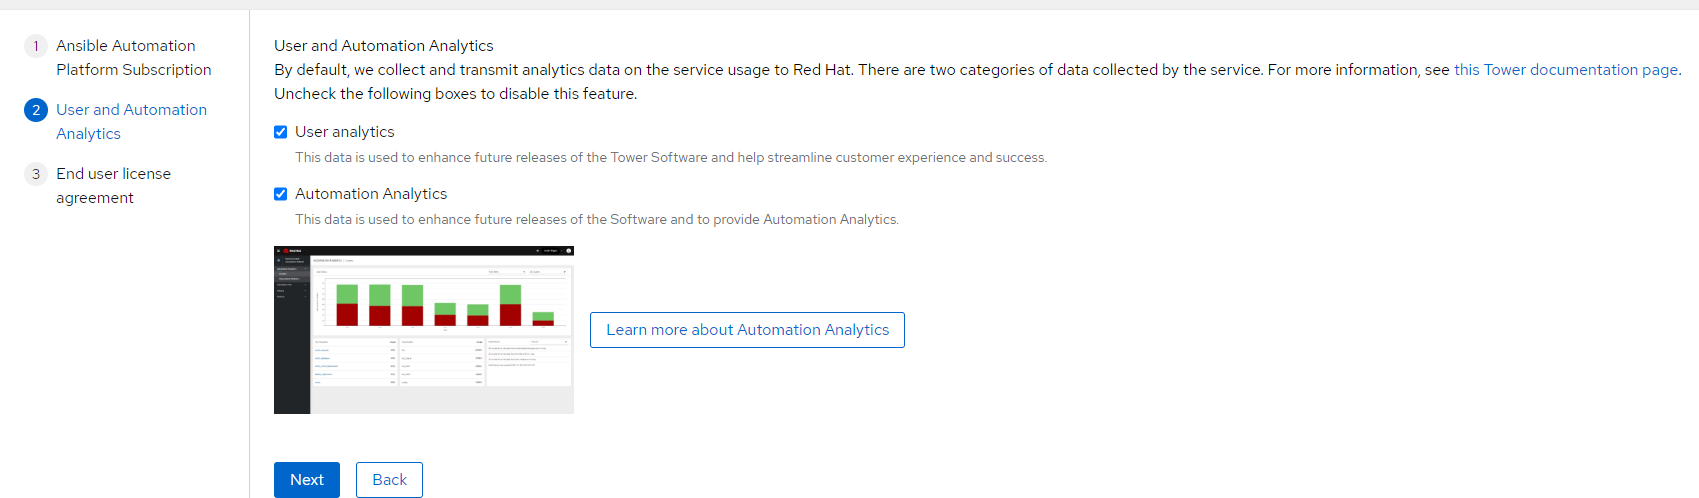Click the User analytics description text
Image resolution: width=1699 pixels, height=498 pixels.
tap(670, 158)
